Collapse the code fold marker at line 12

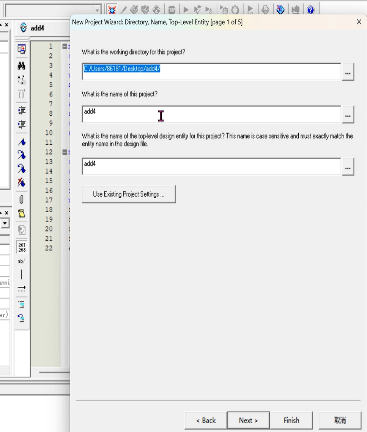click(x=65, y=152)
